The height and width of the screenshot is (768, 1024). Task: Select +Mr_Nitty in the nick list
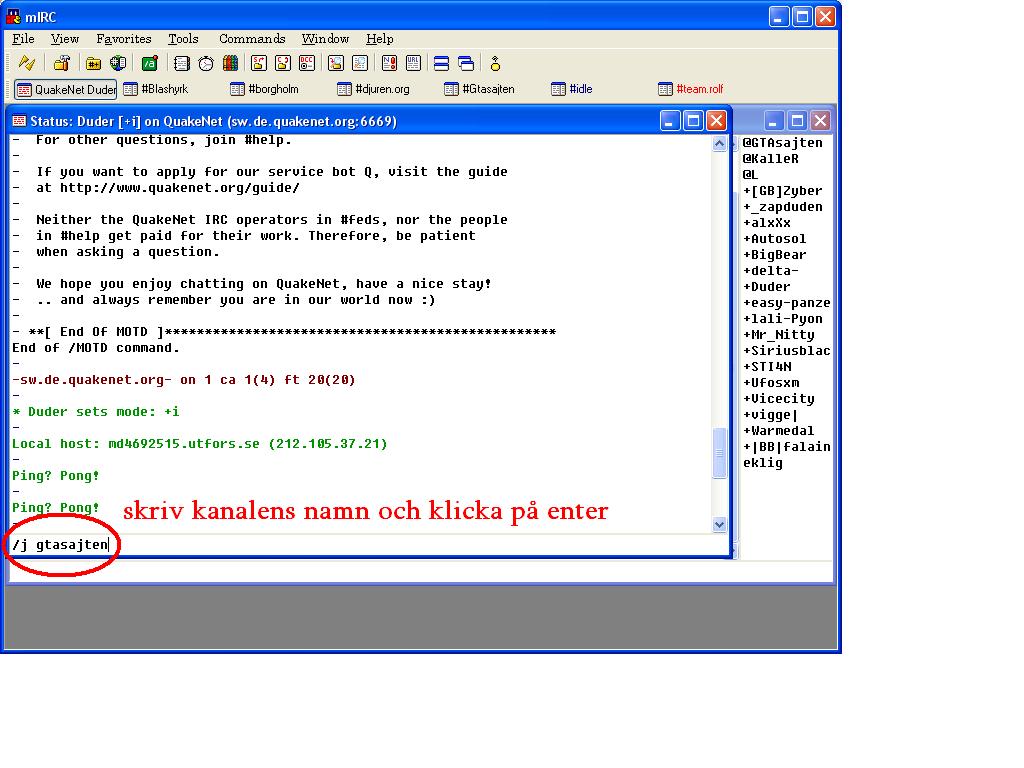pyautogui.click(x=778, y=335)
